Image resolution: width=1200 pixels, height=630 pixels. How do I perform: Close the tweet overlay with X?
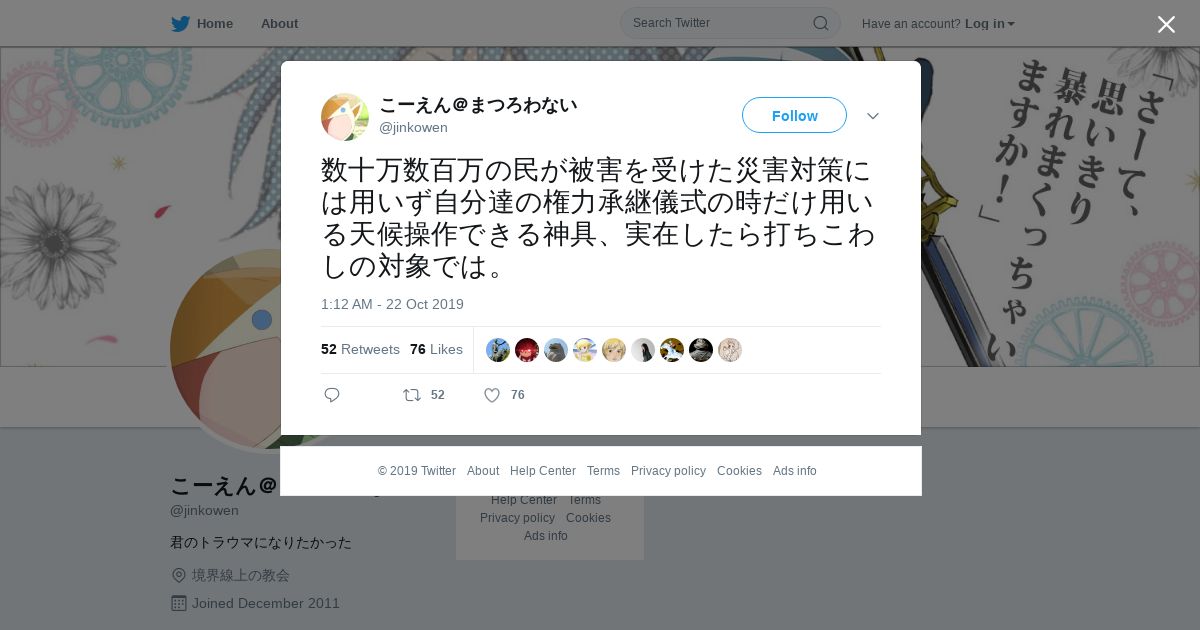(1166, 24)
